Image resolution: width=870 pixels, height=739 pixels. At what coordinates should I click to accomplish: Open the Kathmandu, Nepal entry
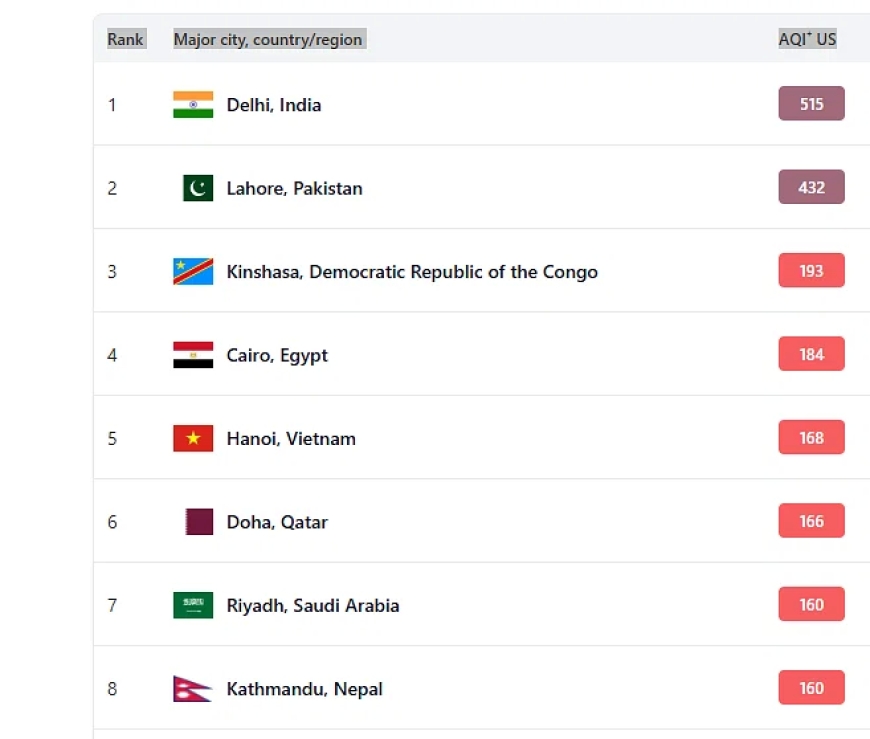[x=305, y=689]
